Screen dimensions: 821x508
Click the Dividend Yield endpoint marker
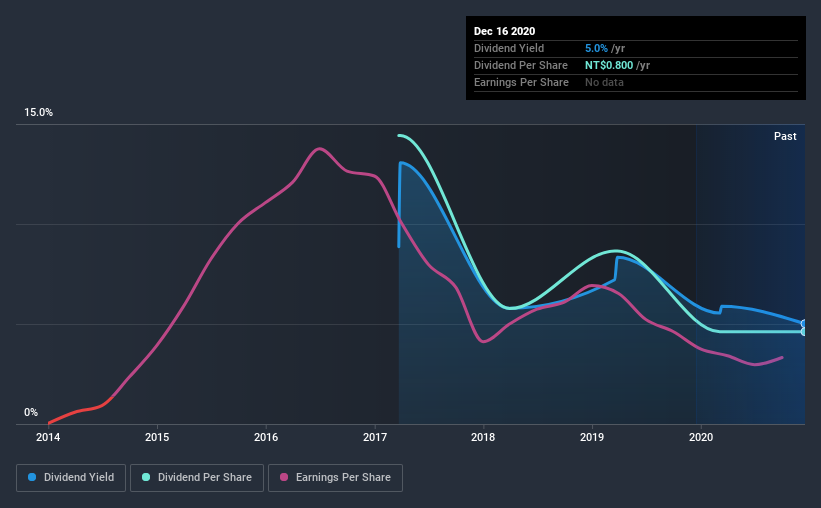click(x=804, y=324)
